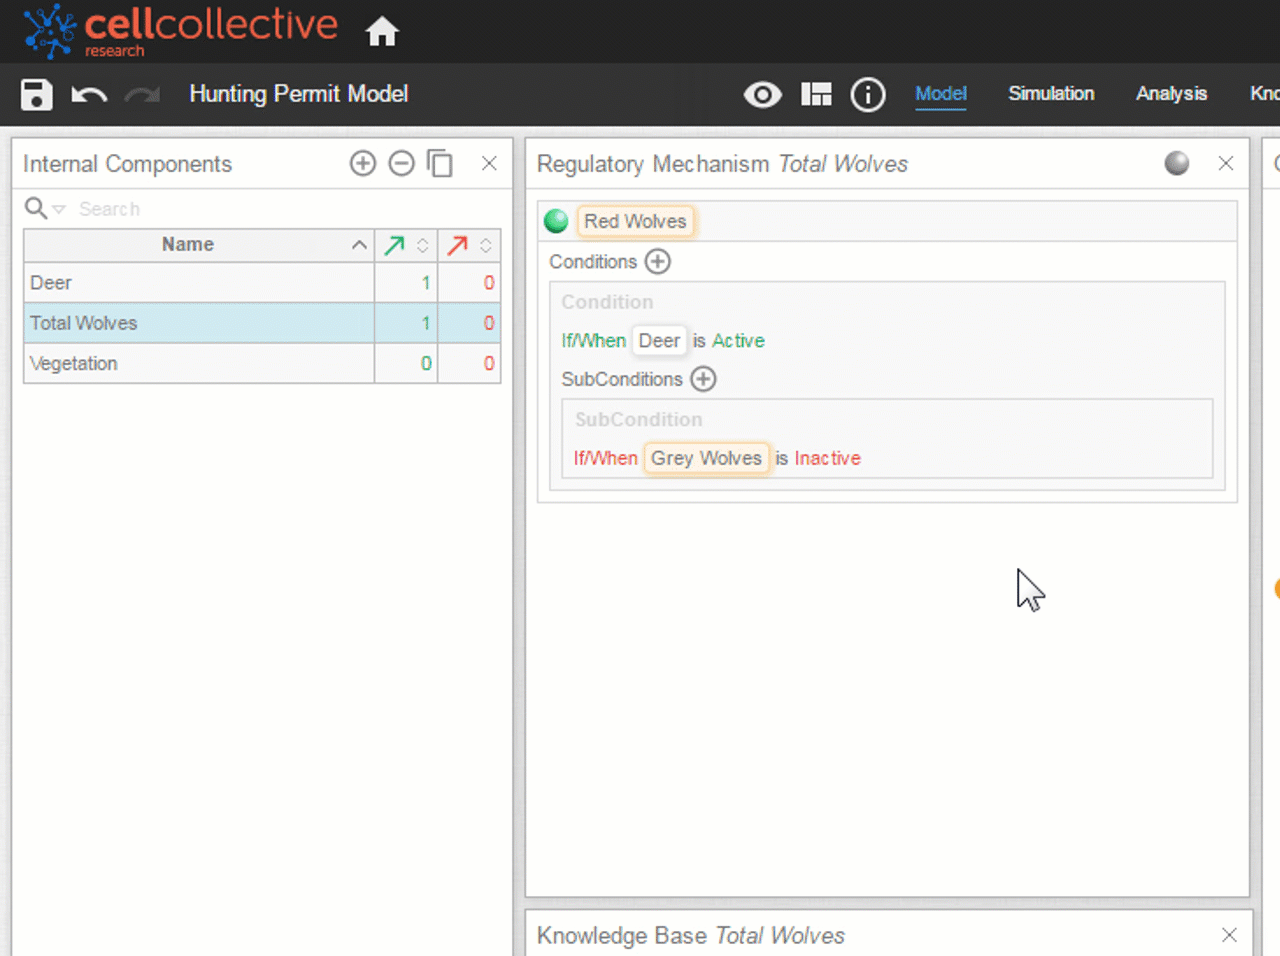
Task: Click the If/When link for Grey Wolves
Action: click(605, 458)
